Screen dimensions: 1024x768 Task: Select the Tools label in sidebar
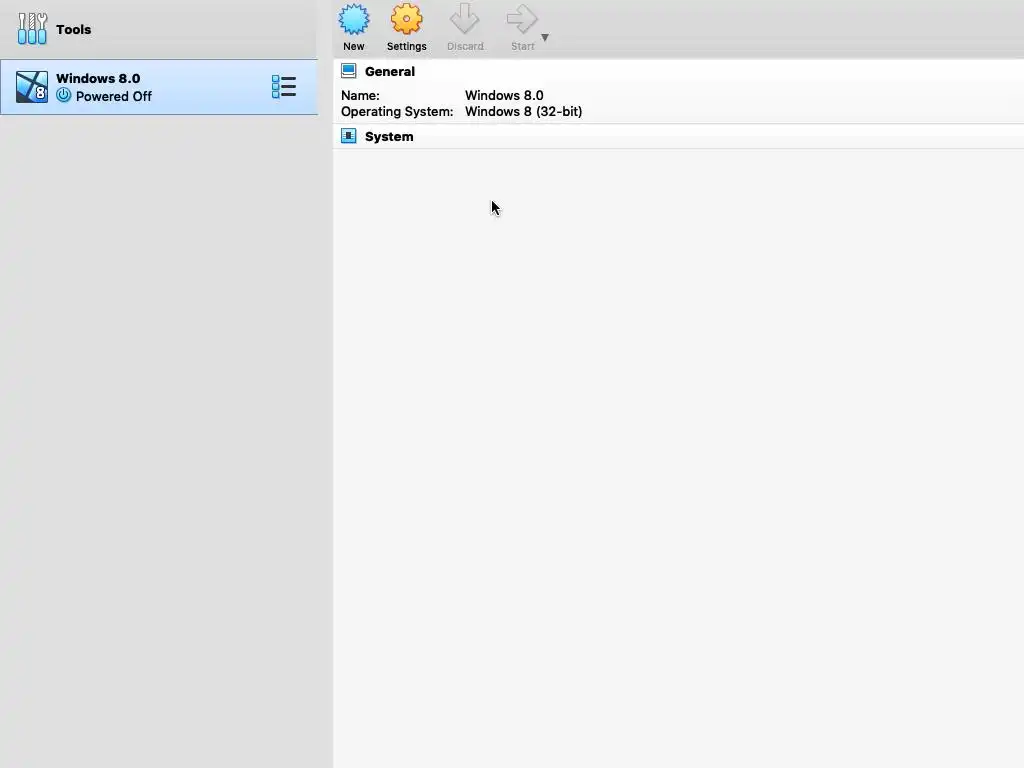[74, 29]
